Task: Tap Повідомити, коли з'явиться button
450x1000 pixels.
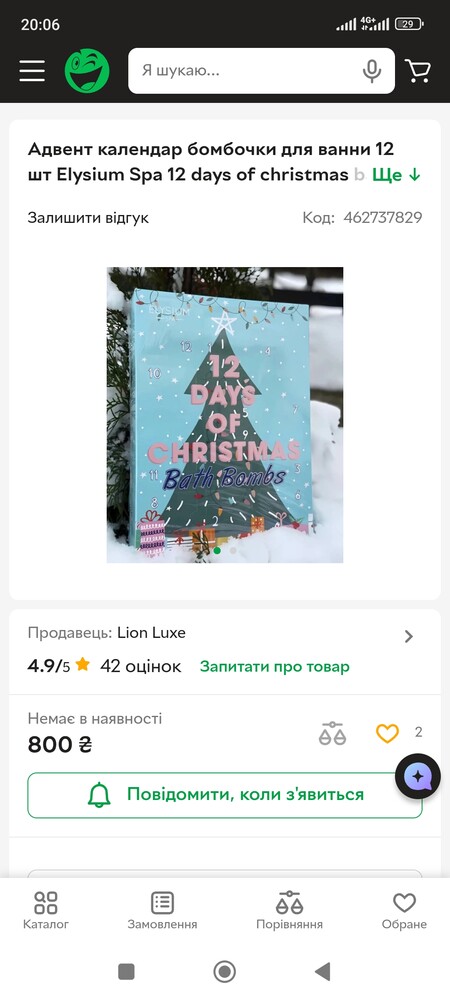Action: pos(225,795)
